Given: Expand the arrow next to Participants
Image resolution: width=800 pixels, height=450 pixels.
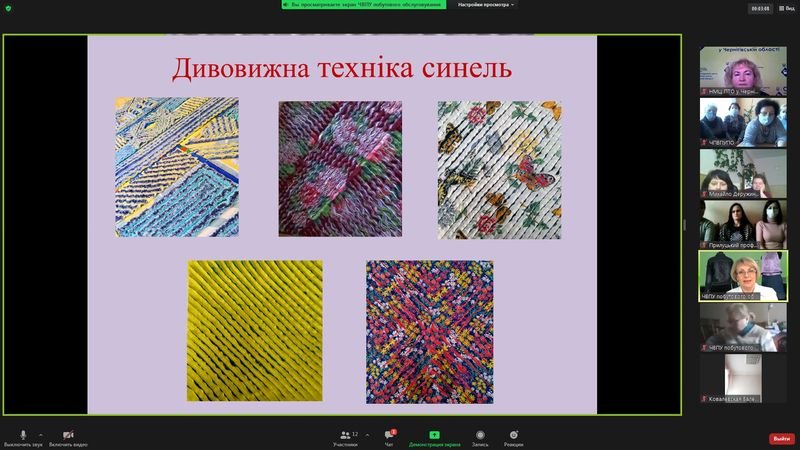Looking at the screenshot, I should click(367, 433).
